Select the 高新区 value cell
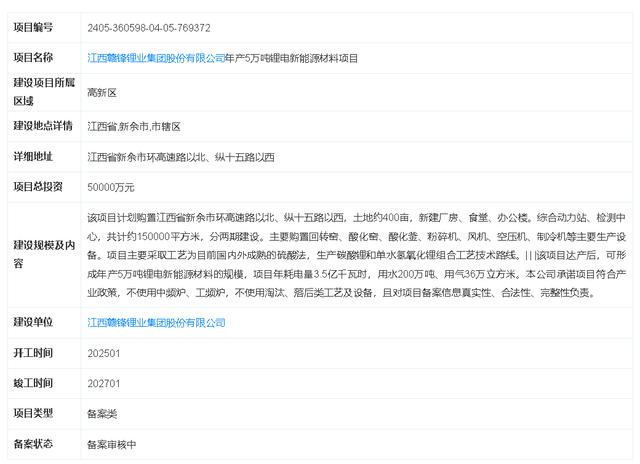 [x=102, y=92]
